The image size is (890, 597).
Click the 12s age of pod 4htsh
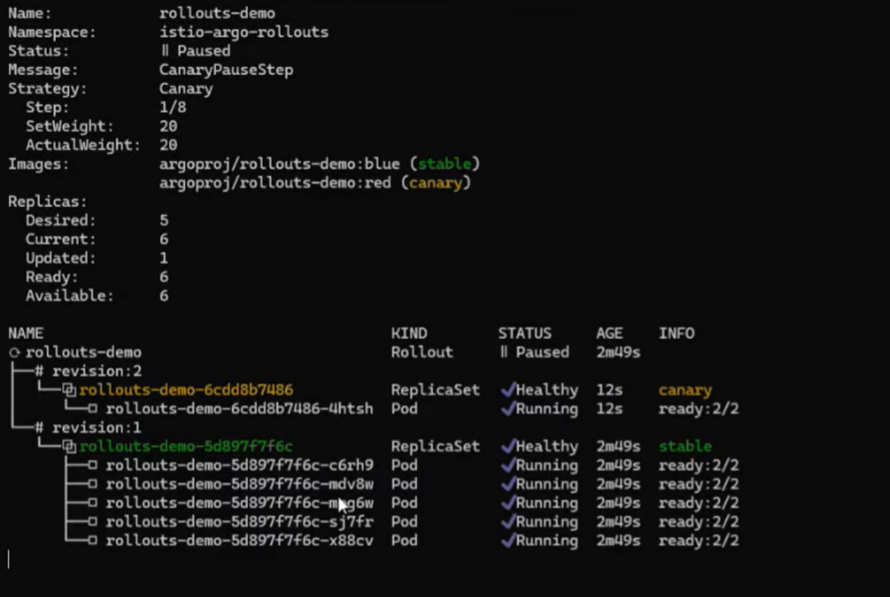tap(609, 409)
